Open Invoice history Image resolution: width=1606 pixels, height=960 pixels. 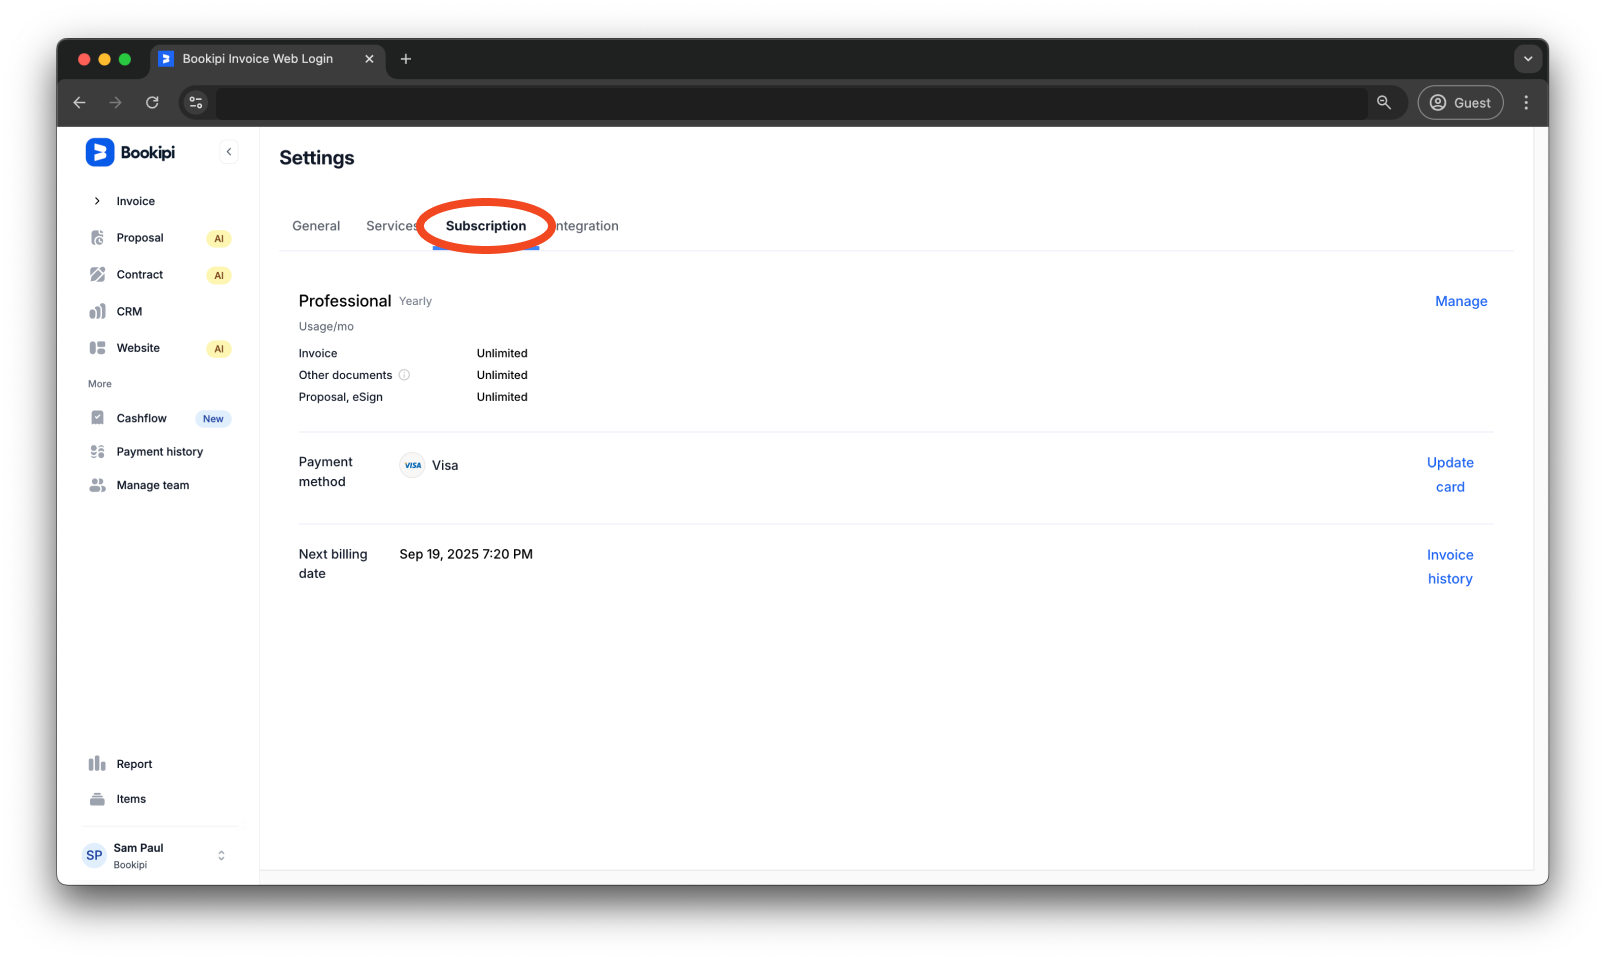1450,566
